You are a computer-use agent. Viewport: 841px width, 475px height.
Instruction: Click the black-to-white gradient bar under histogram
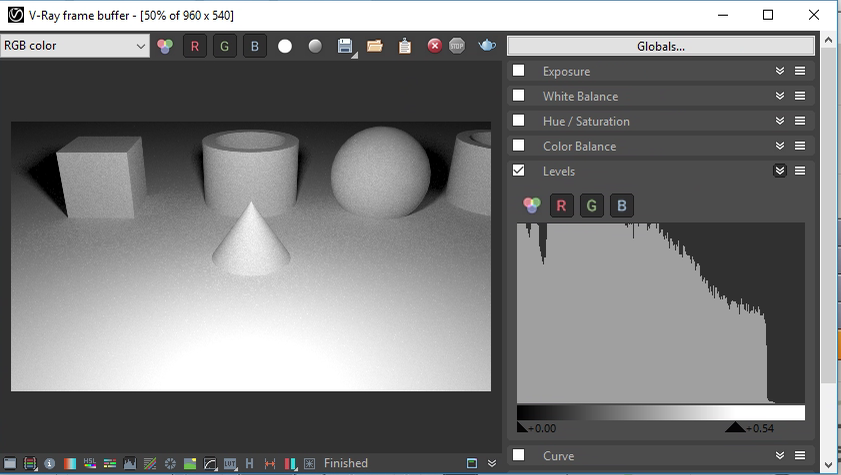click(661, 412)
